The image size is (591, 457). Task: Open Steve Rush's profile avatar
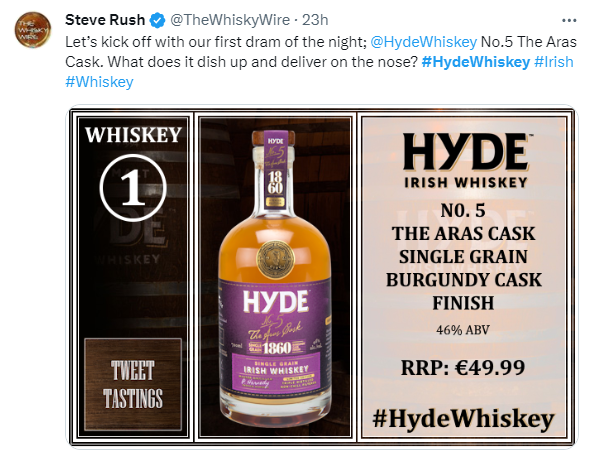pos(32,29)
